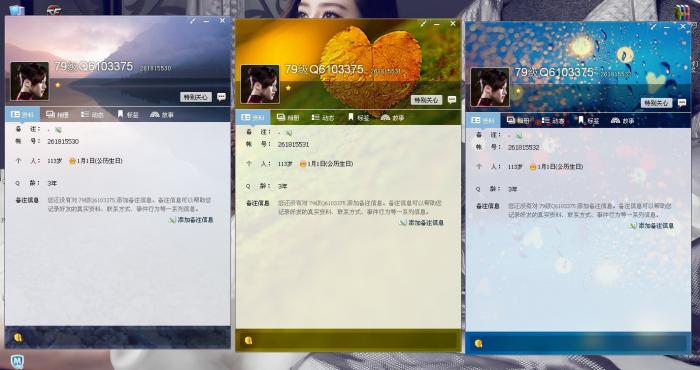The width and height of the screenshot is (700, 370).
Task: Click the profile avatar in window 261815532
Action: [x=490, y=87]
